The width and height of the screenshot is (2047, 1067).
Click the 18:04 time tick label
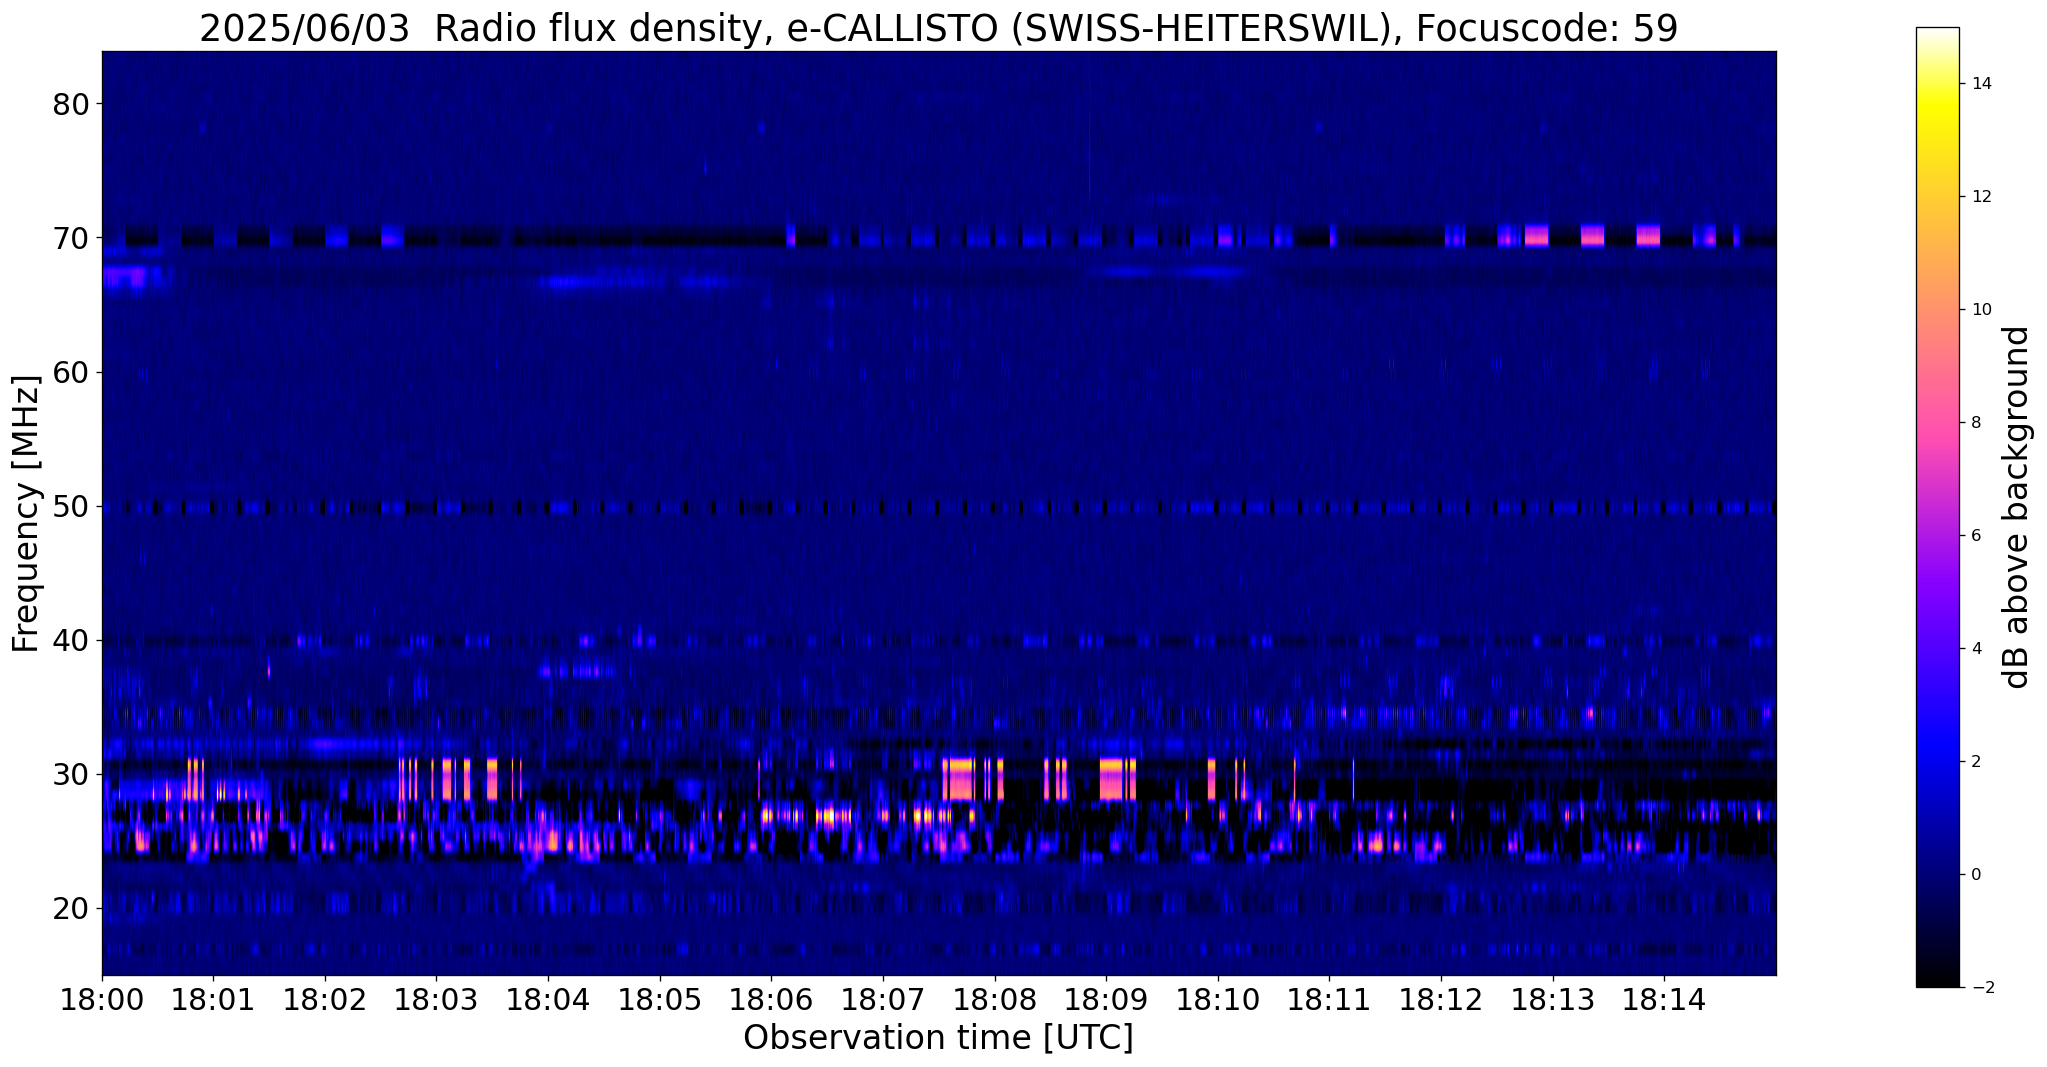point(548,1000)
